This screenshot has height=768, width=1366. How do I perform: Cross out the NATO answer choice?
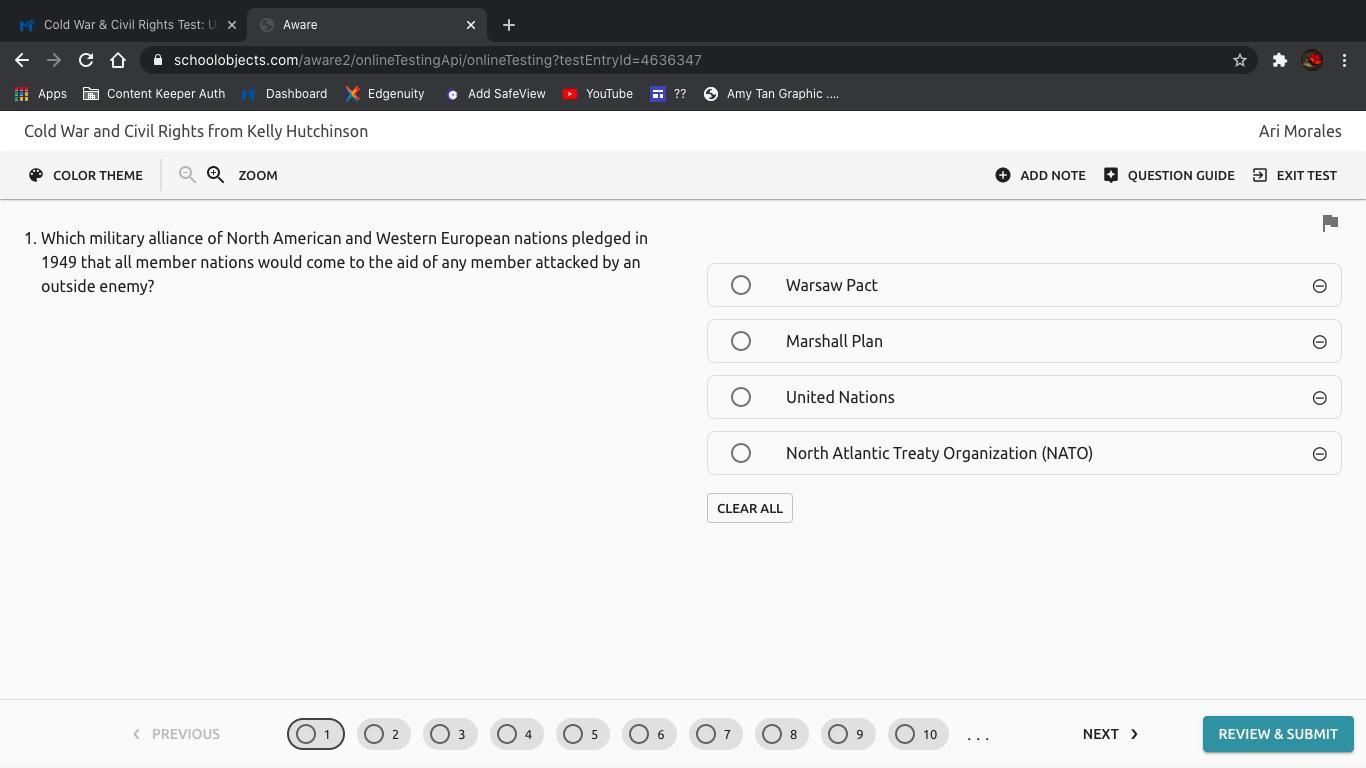(x=1319, y=454)
